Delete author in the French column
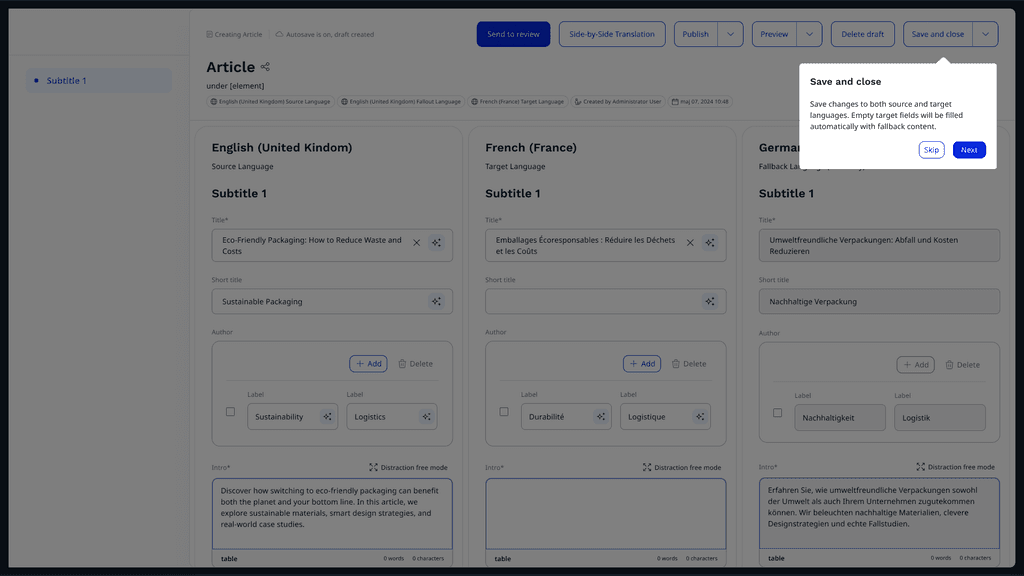The height and width of the screenshot is (576, 1024). pyautogui.click(x=689, y=364)
